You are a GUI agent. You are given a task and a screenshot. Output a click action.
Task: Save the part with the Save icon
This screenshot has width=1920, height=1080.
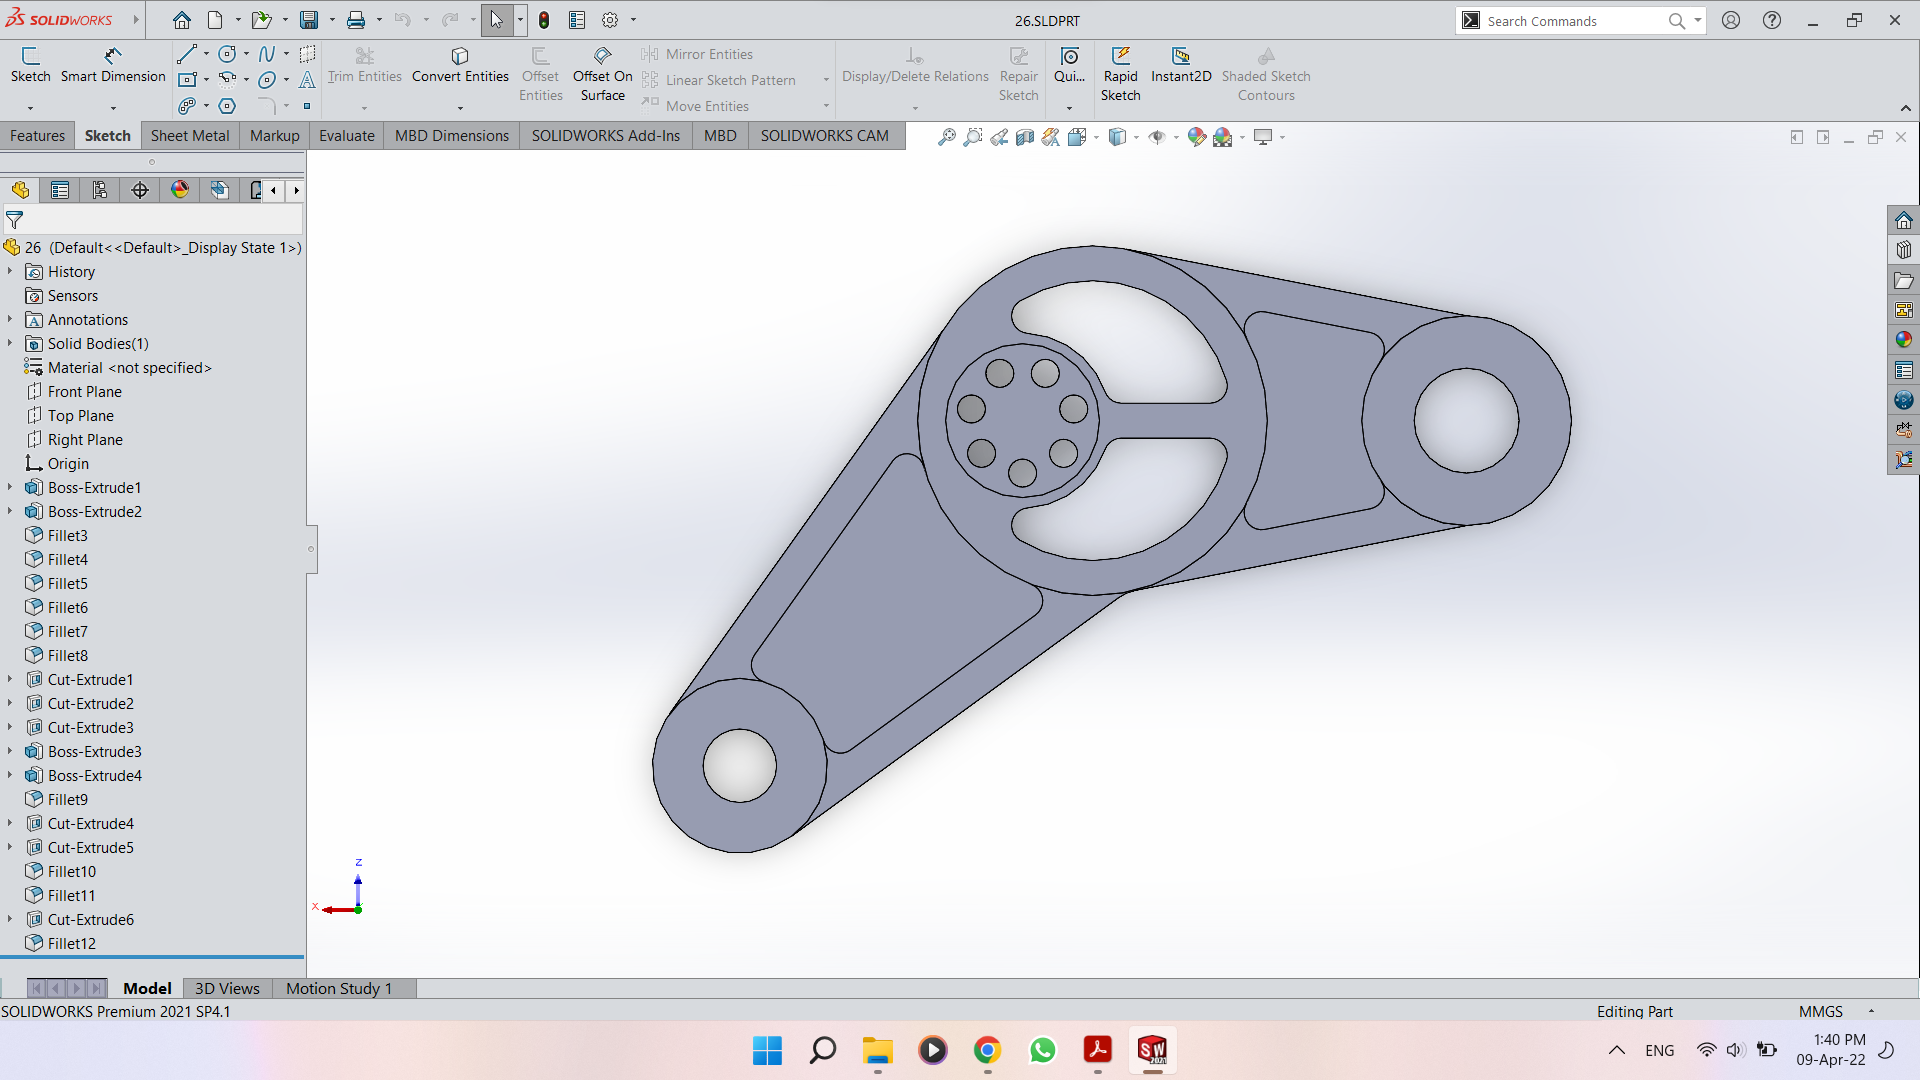(309, 20)
